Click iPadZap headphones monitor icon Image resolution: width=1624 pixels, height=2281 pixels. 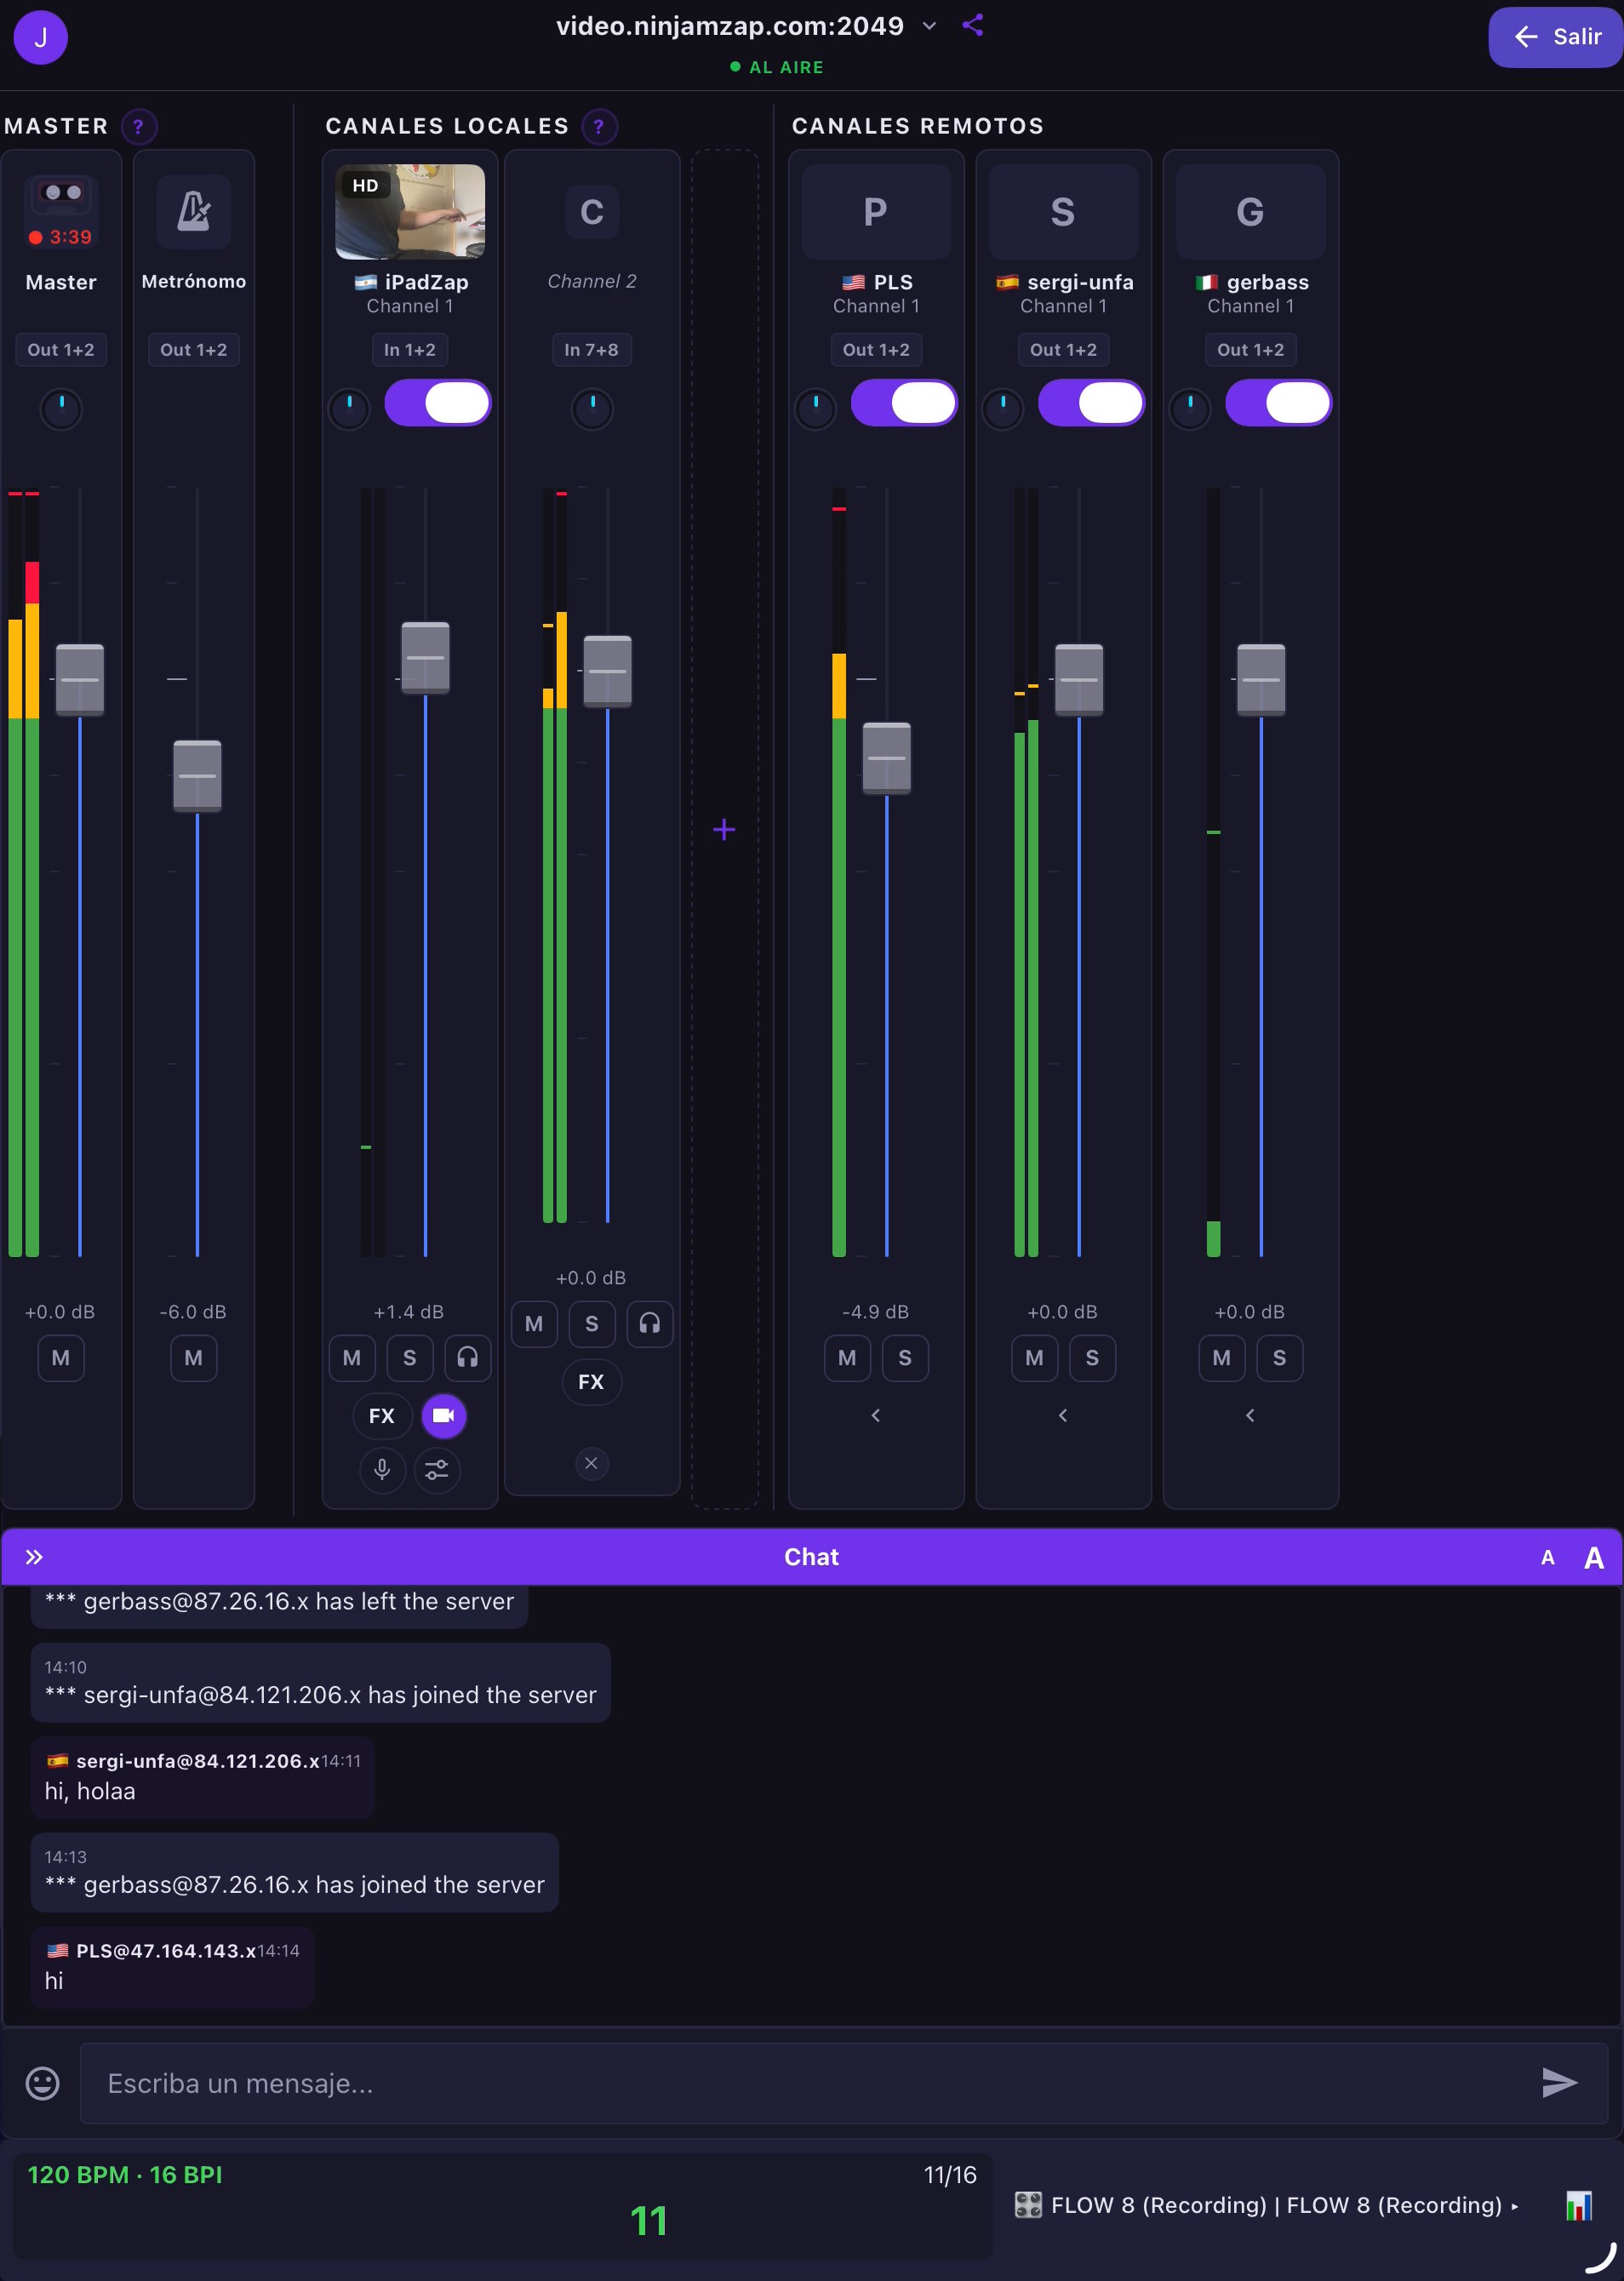pyautogui.click(x=468, y=1358)
